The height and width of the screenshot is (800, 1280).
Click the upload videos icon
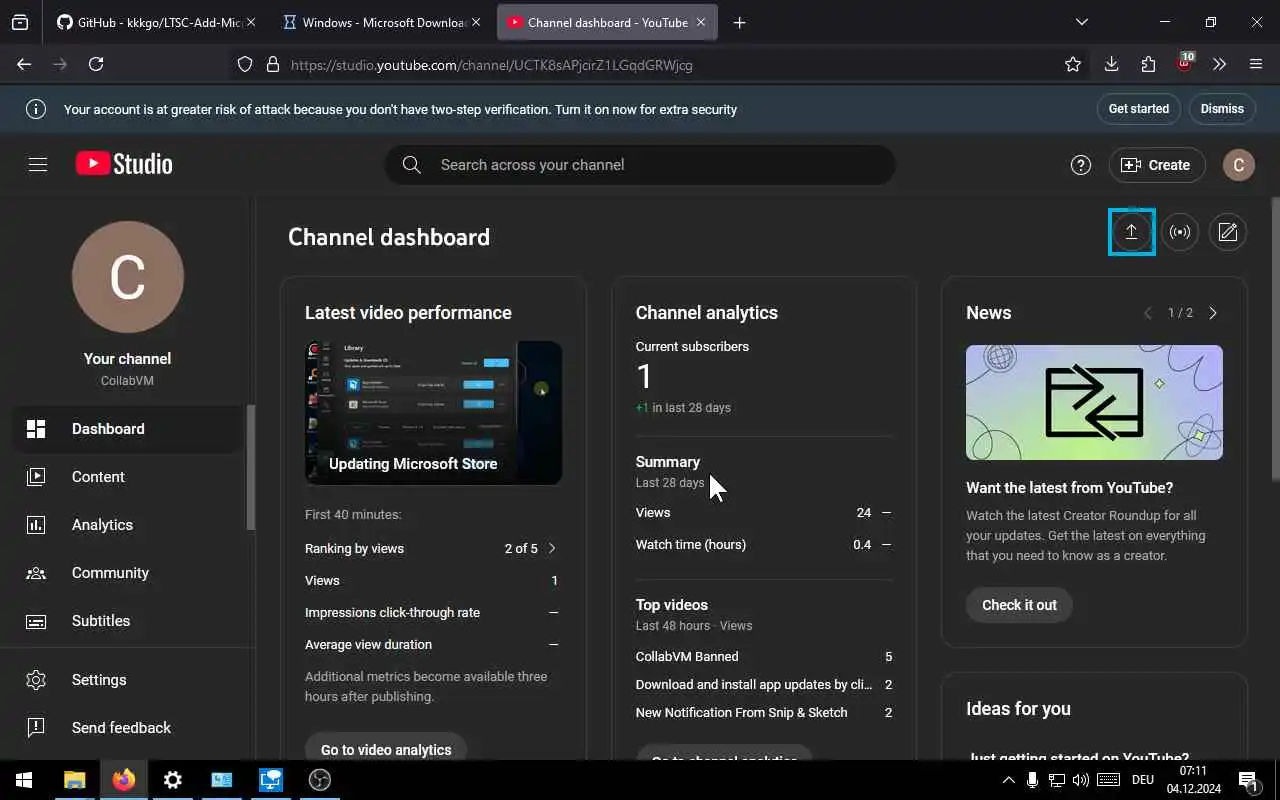pyautogui.click(x=1131, y=232)
